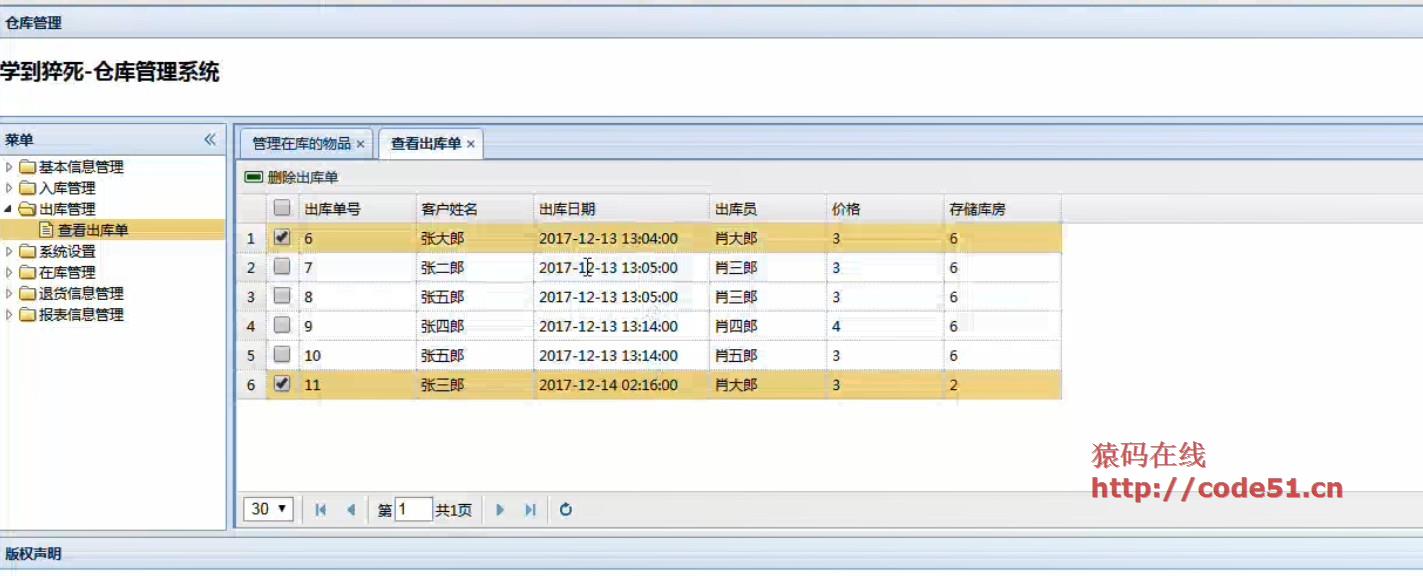Go to previous page in pagination
The width and height of the screenshot is (1423, 576).
click(x=351, y=510)
